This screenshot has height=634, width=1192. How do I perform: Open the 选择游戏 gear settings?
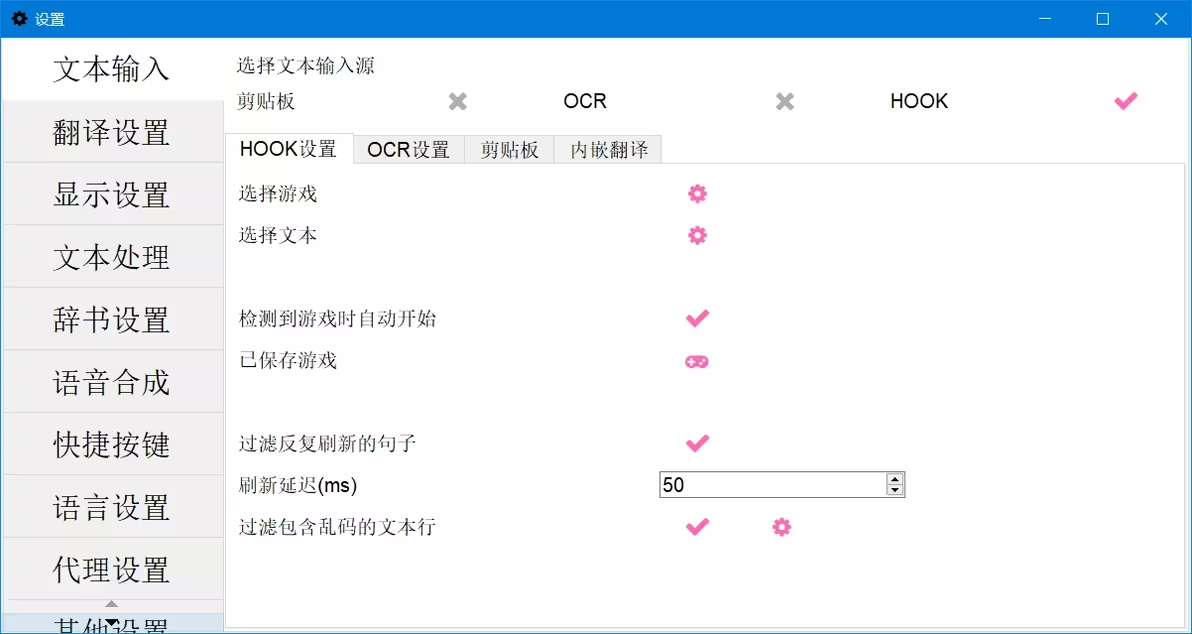[x=697, y=194]
